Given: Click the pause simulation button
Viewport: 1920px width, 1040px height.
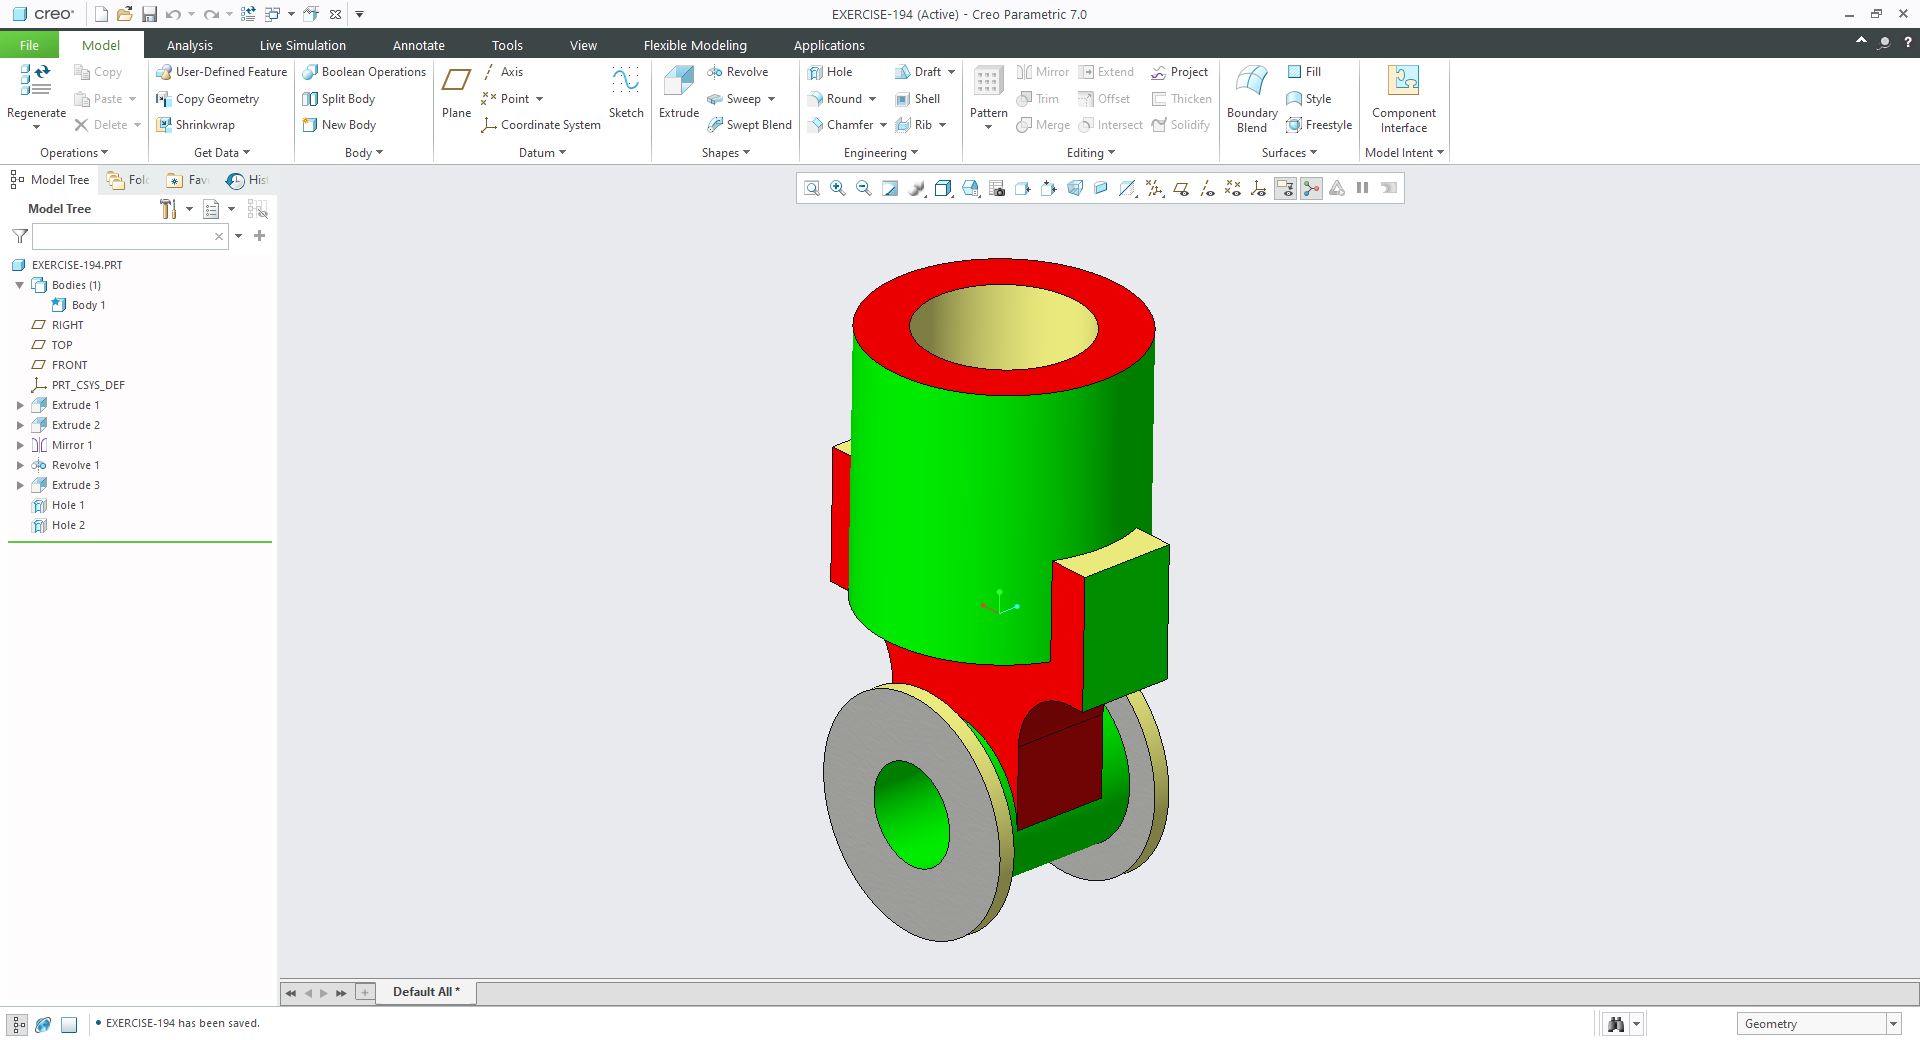Looking at the screenshot, I should tap(1362, 188).
